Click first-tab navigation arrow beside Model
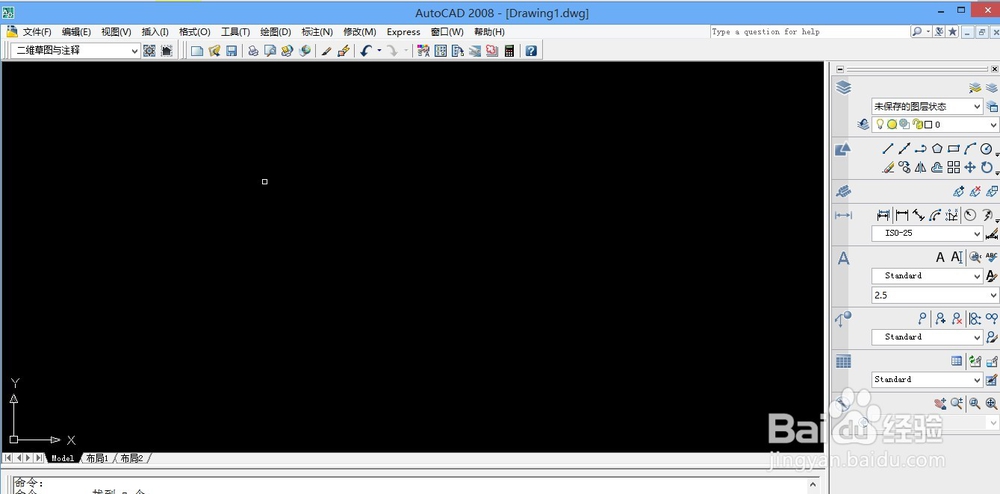 (8, 458)
